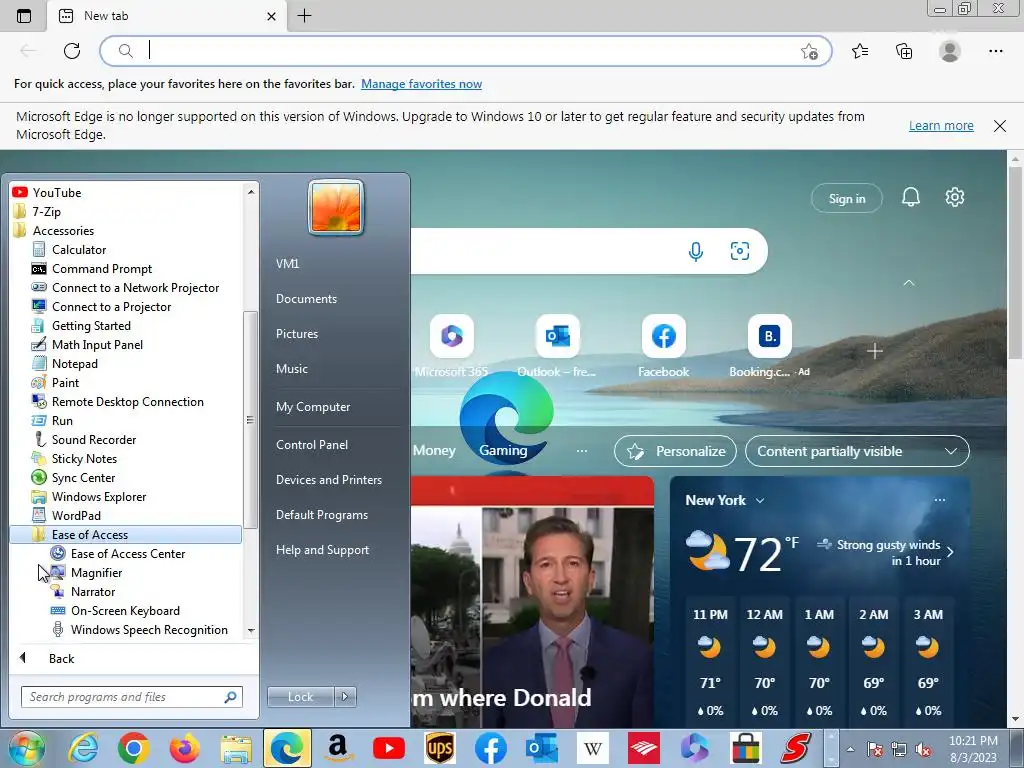This screenshot has height=768, width=1024.
Task: Open Calculator from Accessories
Action: pos(78,249)
